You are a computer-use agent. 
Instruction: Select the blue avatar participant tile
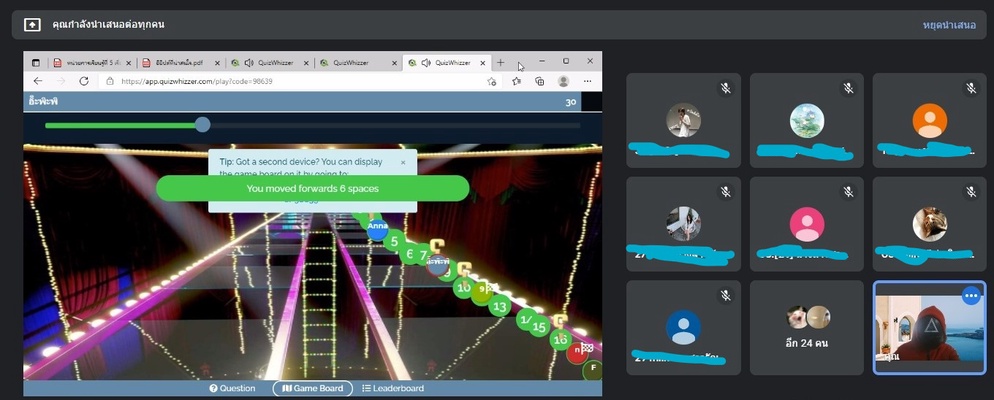pos(683,328)
